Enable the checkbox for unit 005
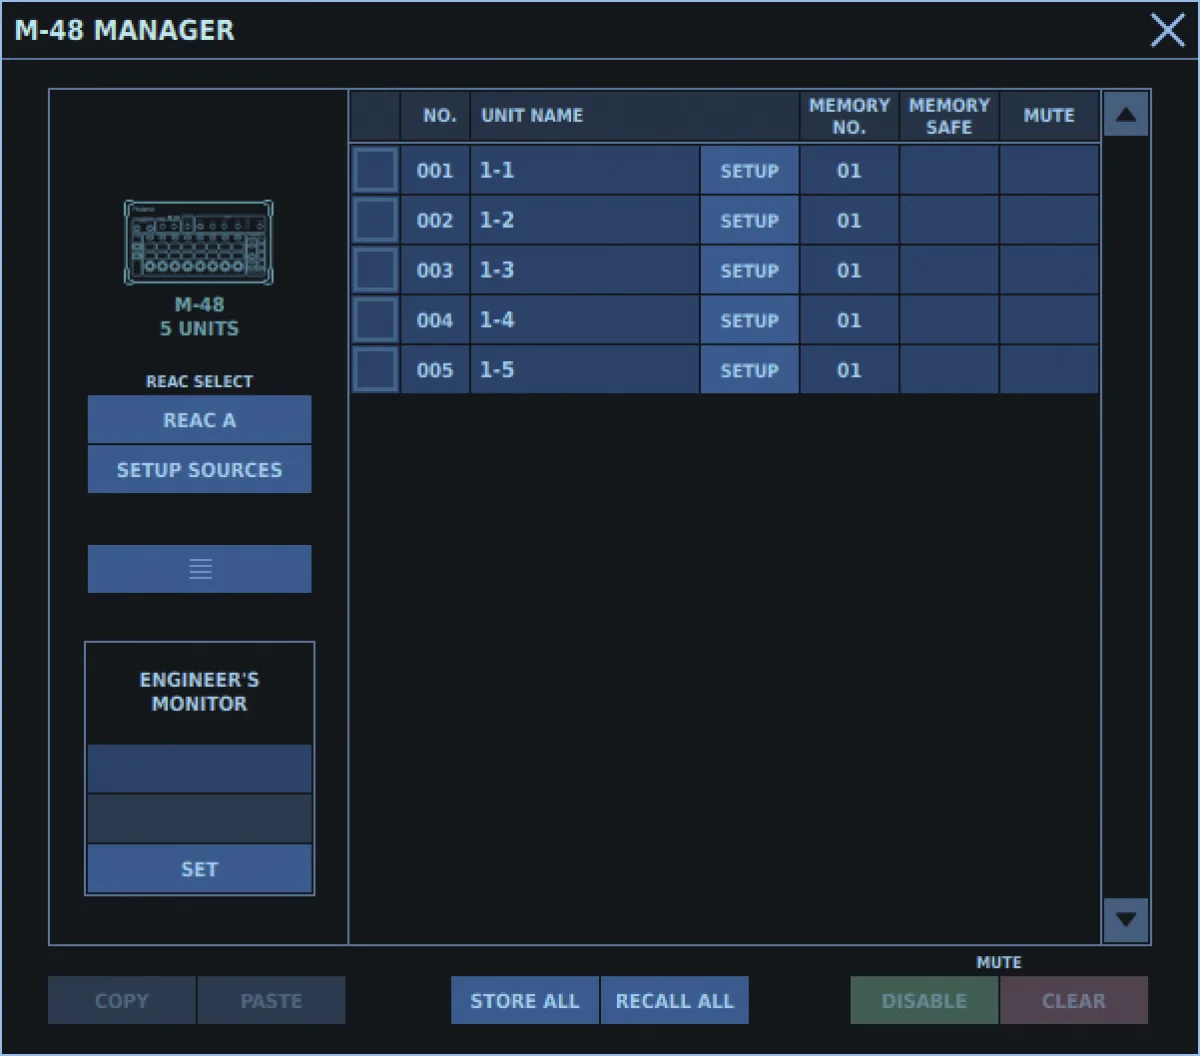 (x=376, y=370)
